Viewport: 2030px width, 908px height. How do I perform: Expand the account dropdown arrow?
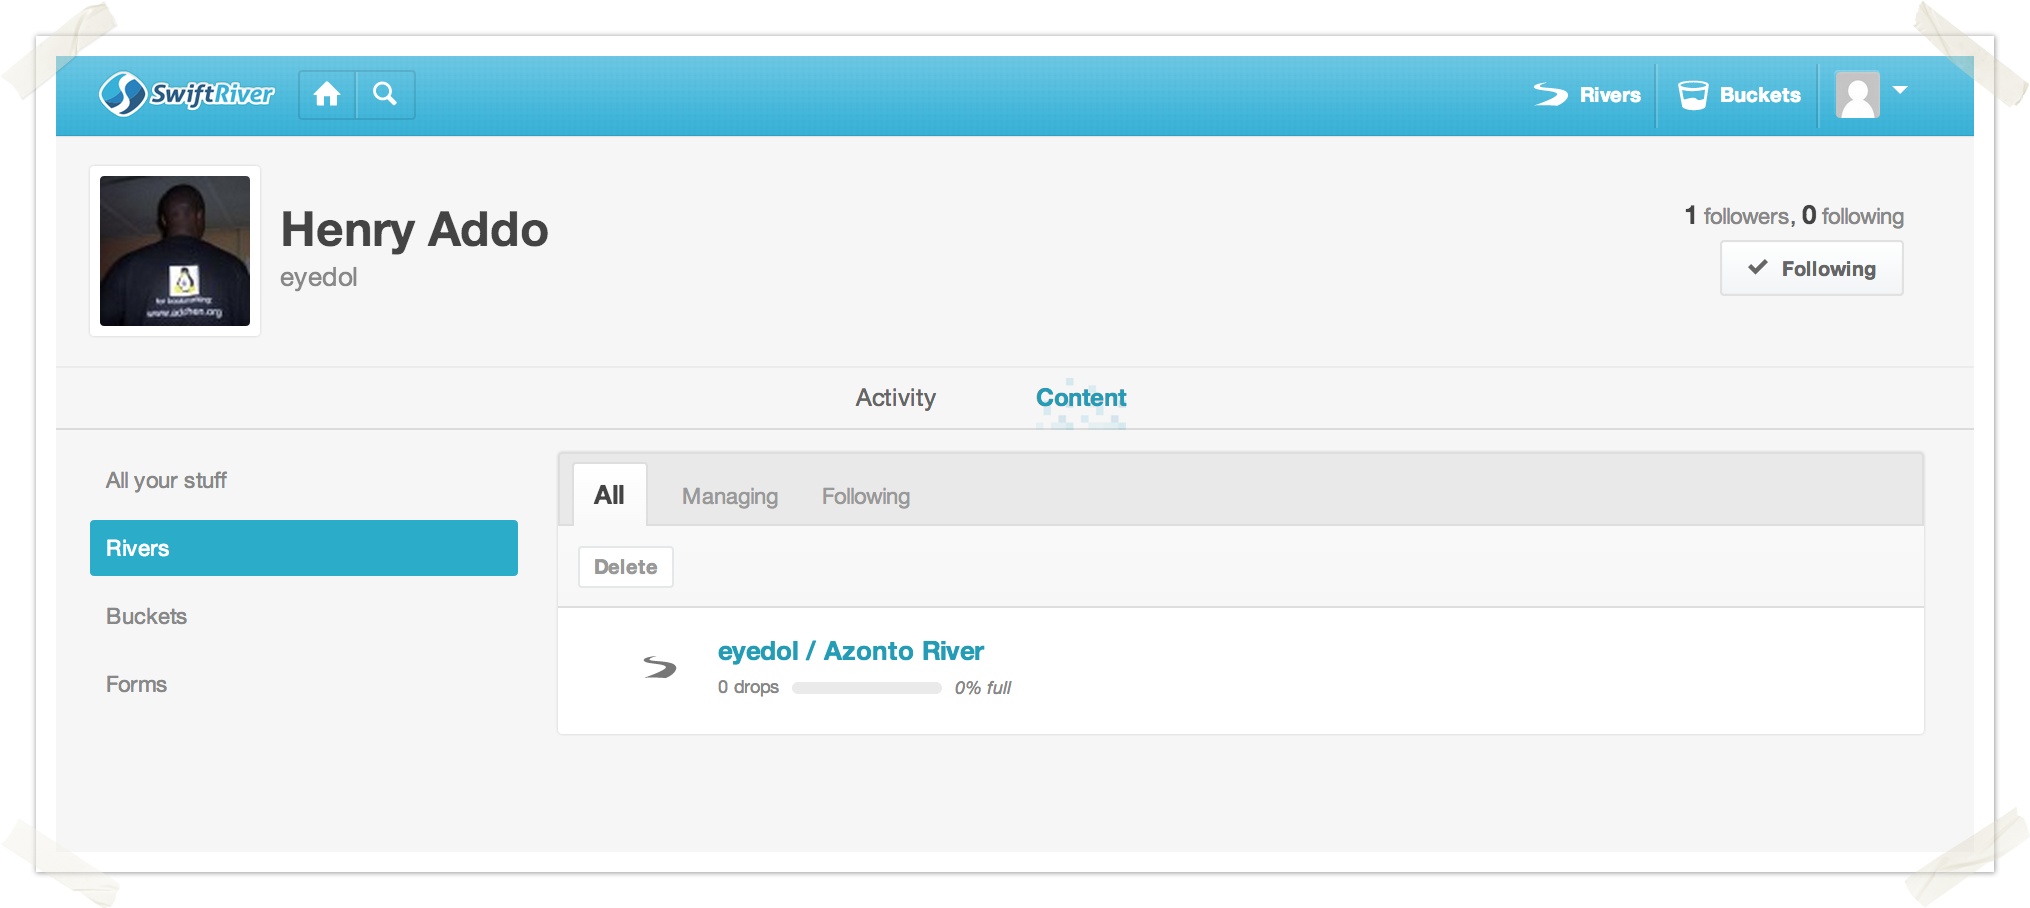pos(1900,91)
